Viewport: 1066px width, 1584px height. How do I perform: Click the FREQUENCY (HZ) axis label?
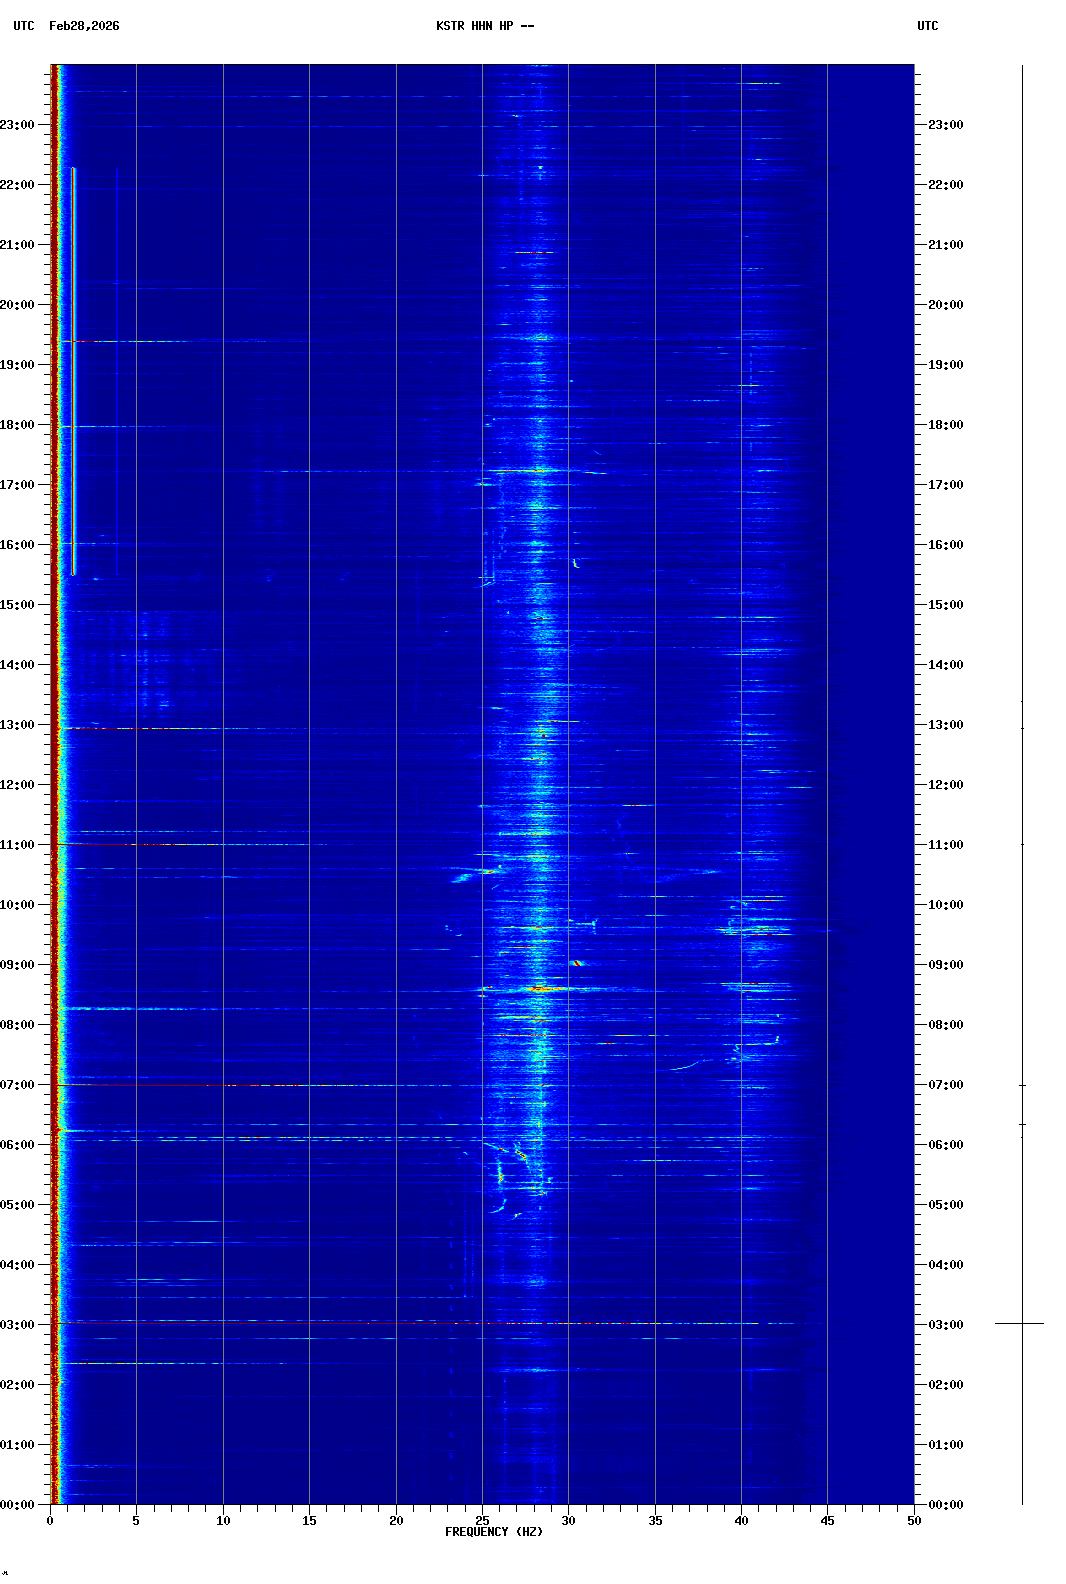(494, 1532)
